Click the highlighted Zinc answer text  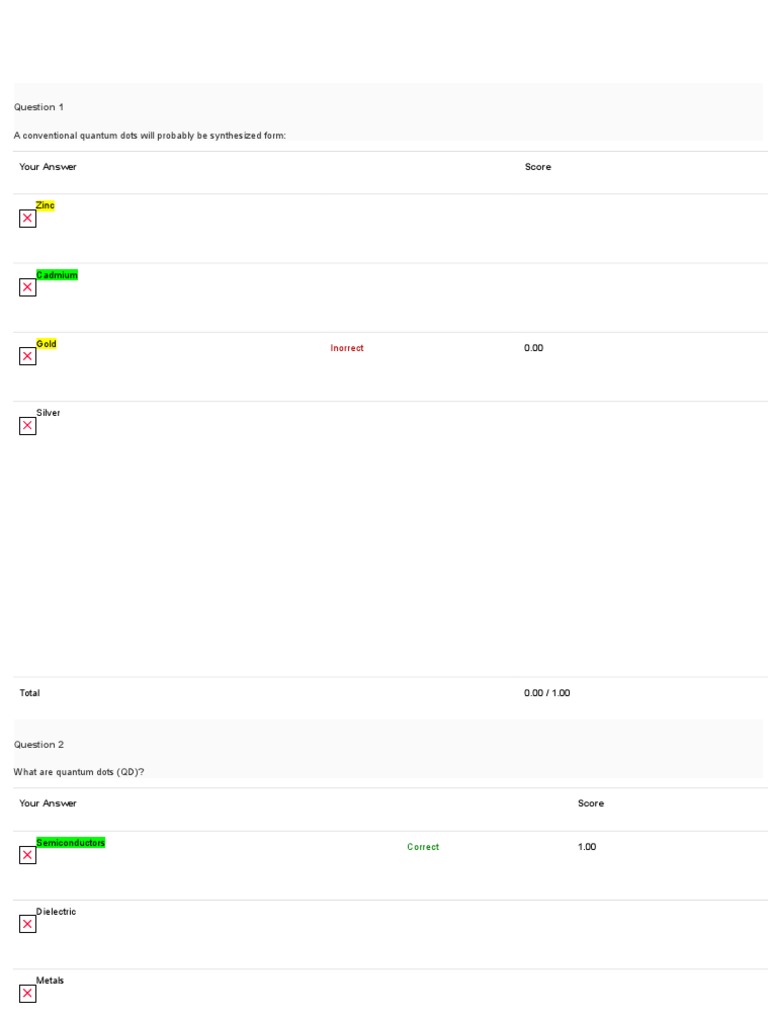[x=45, y=205]
